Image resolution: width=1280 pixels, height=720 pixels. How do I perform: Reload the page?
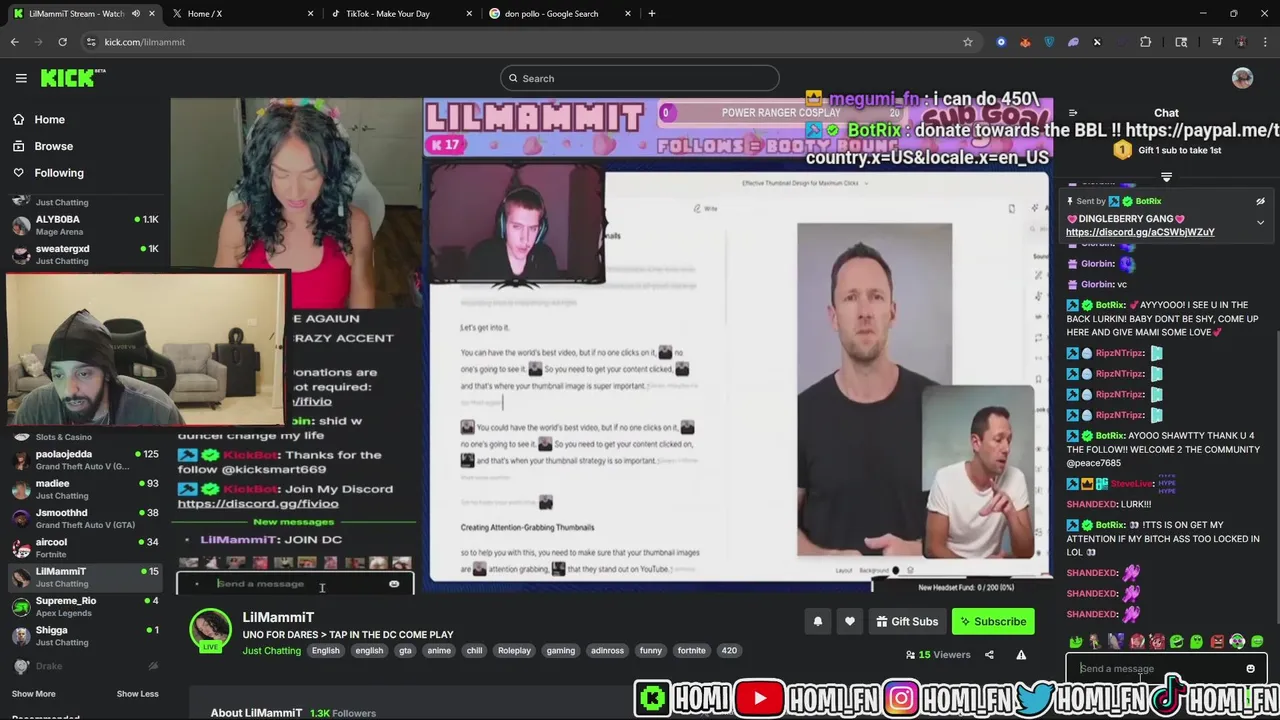click(62, 42)
